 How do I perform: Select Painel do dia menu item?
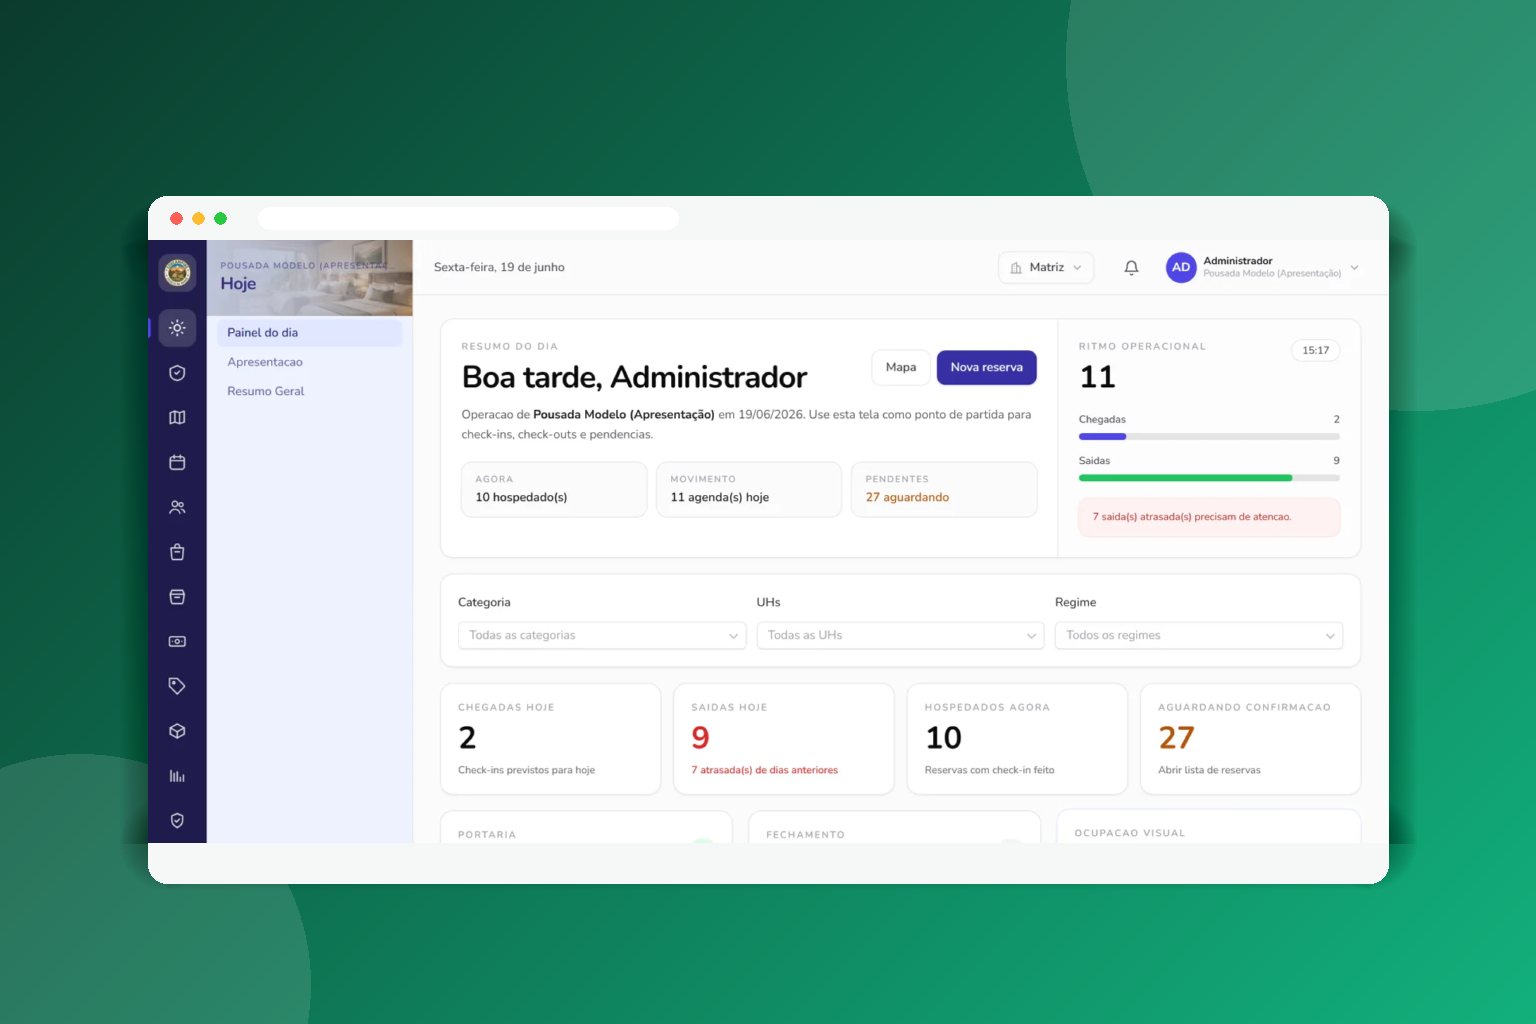pyautogui.click(x=309, y=333)
